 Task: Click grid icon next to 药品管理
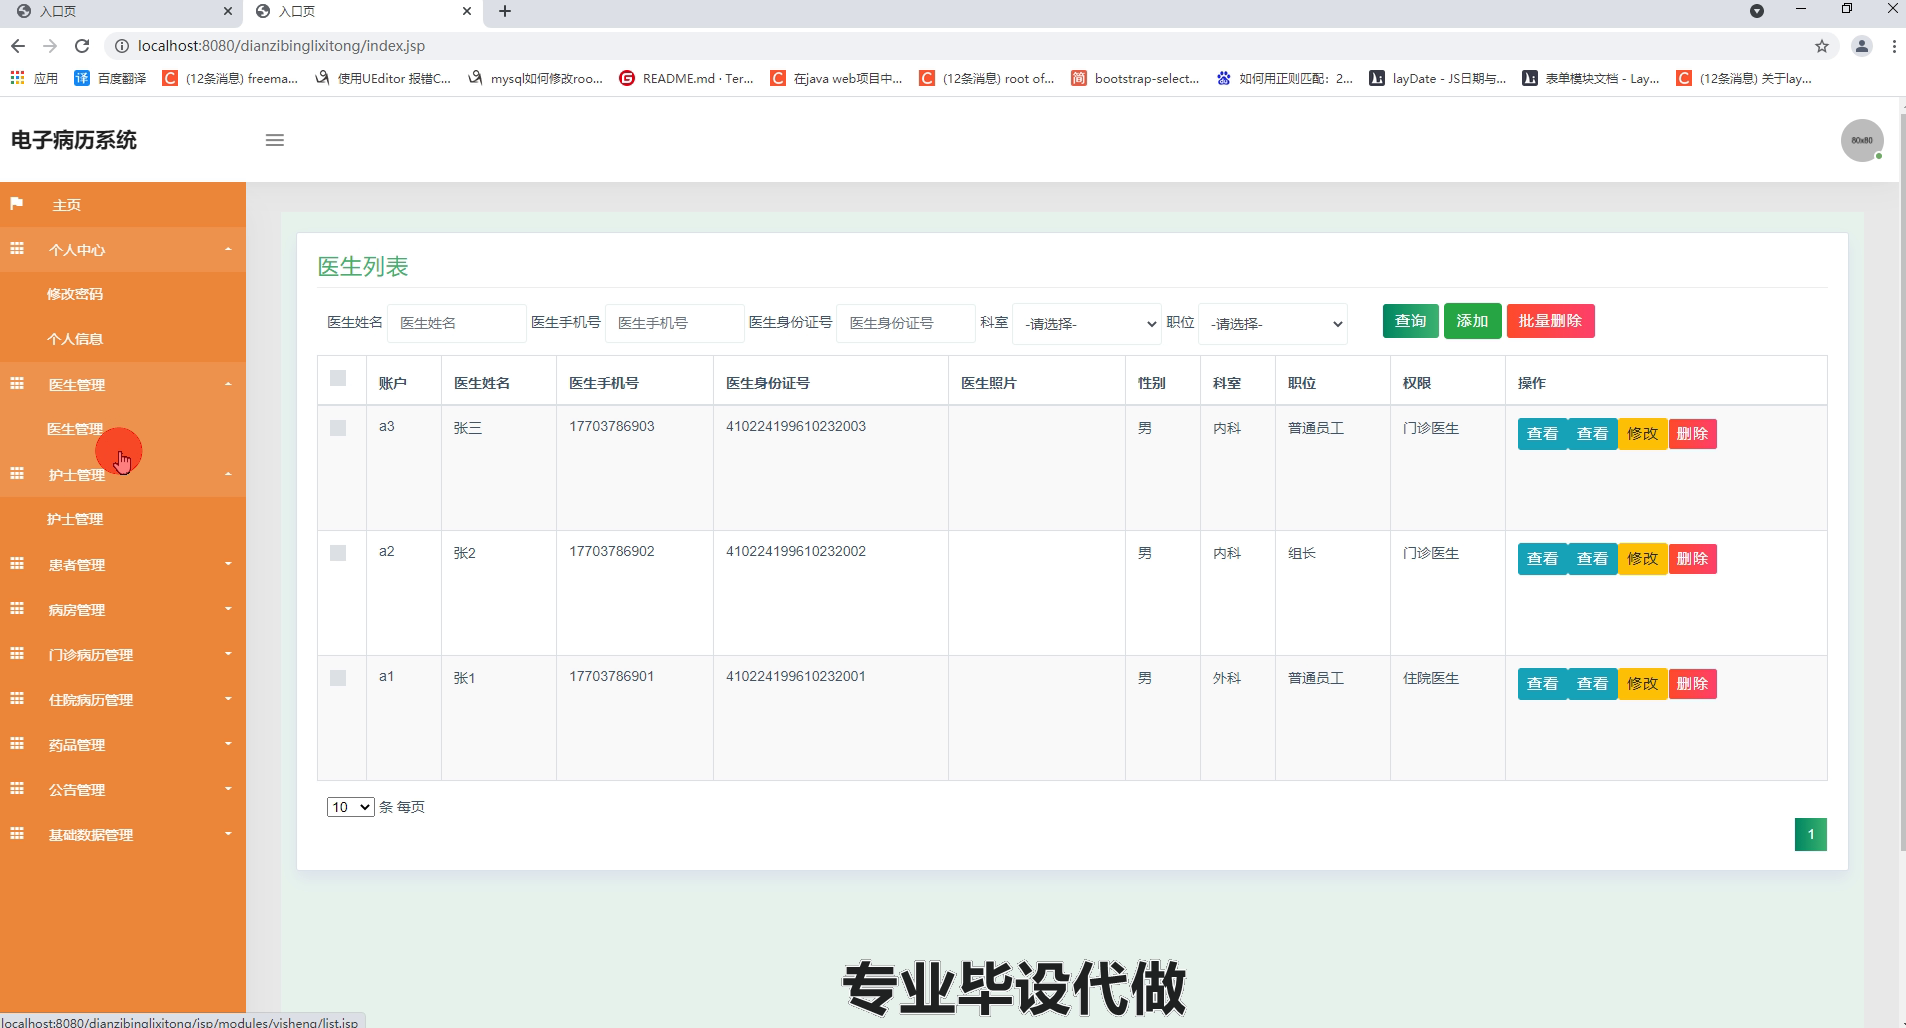click(x=17, y=744)
